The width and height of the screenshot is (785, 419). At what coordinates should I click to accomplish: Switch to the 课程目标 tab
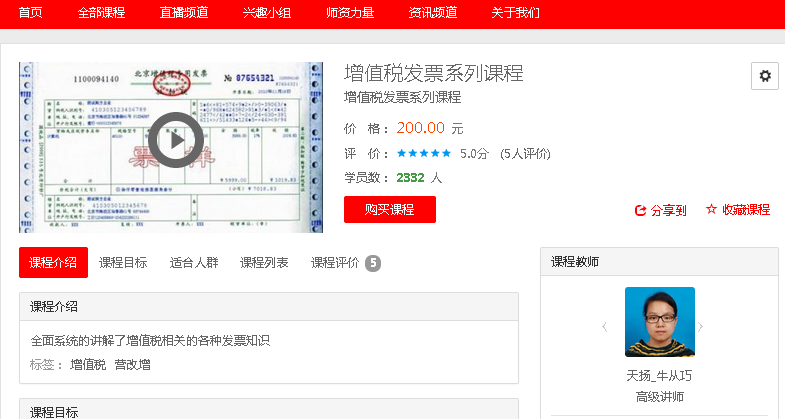pos(123,263)
